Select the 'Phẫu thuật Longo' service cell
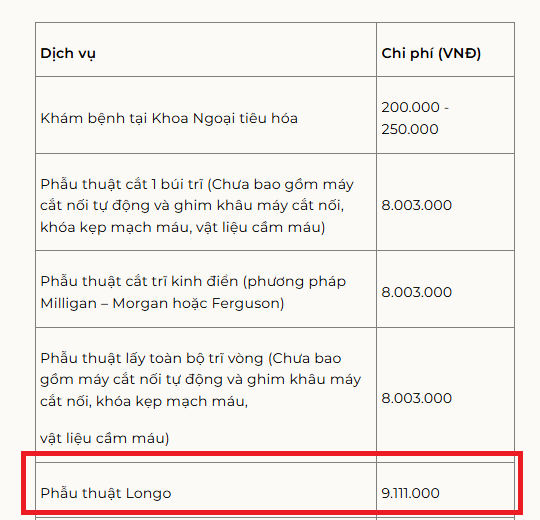This screenshot has width=540, height=520. tap(206, 491)
